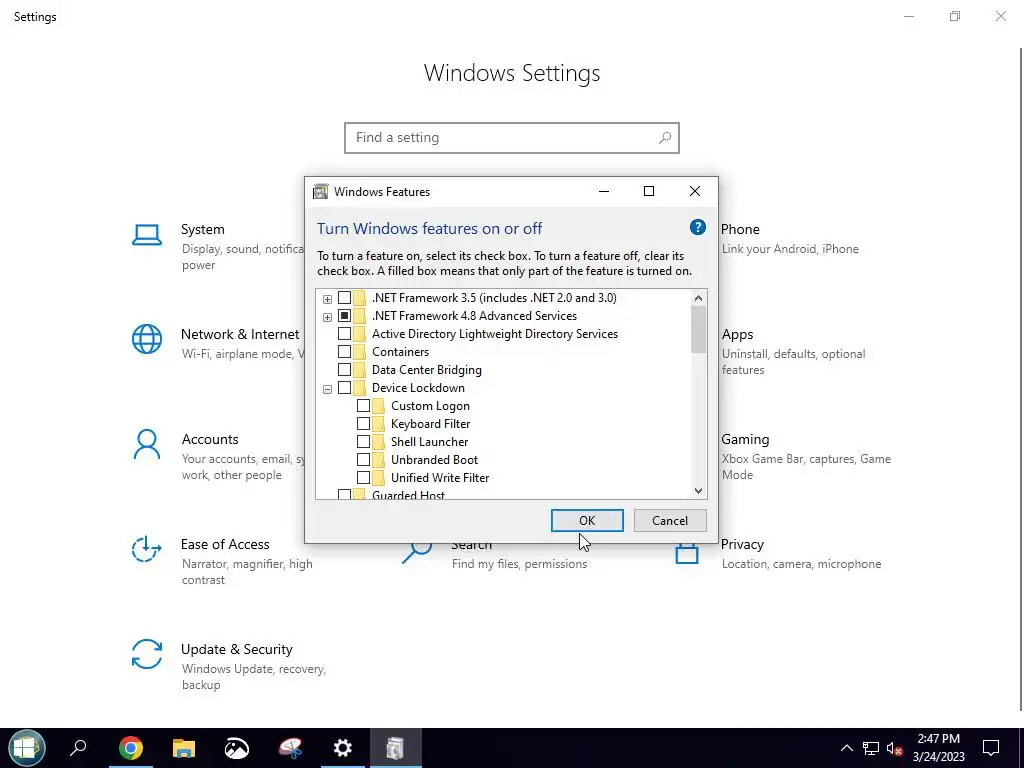Open the notification center icon
Image resolution: width=1024 pixels, height=768 pixels.
pos(991,748)
